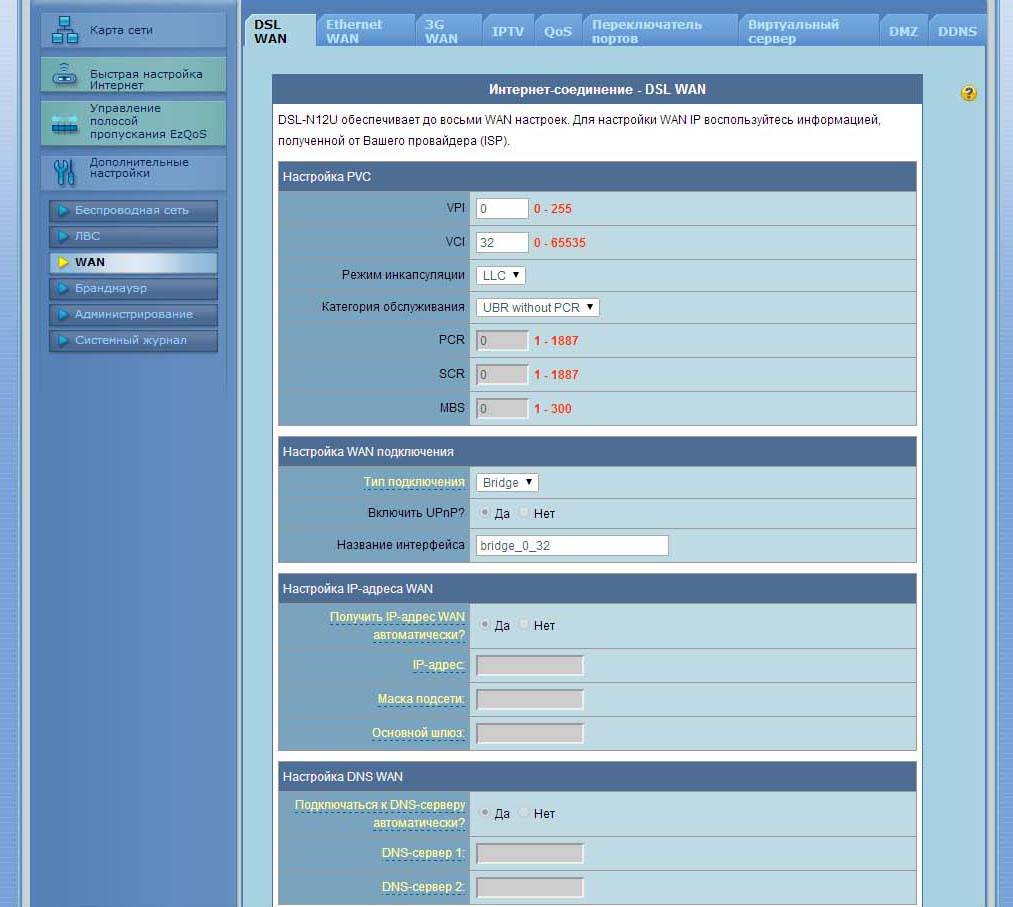Click the additional settings tools icon

pos(65,172)
